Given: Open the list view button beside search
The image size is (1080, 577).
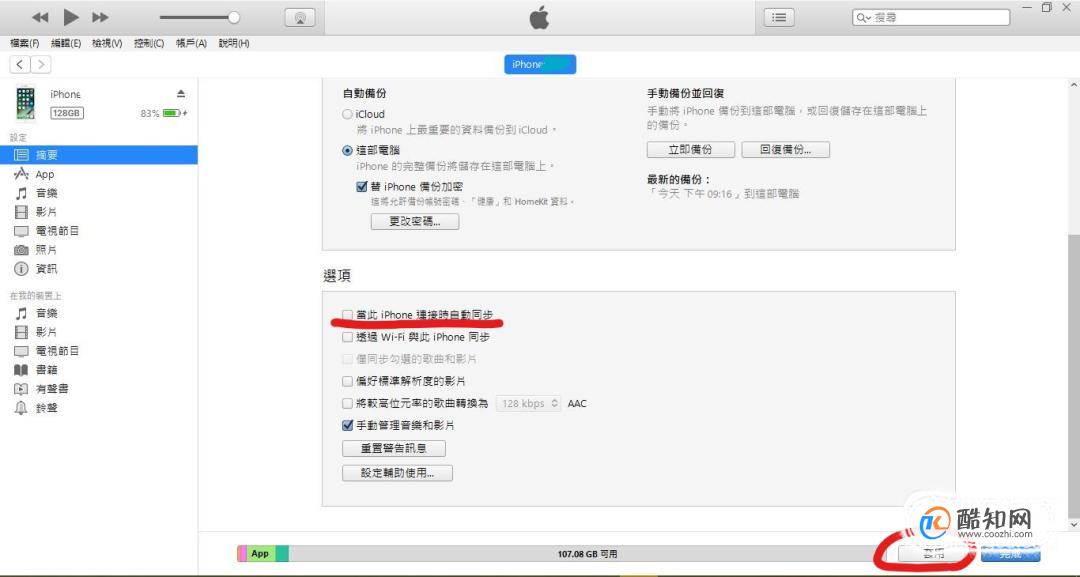Looking at the screenshot, I should tap(779, 17).
